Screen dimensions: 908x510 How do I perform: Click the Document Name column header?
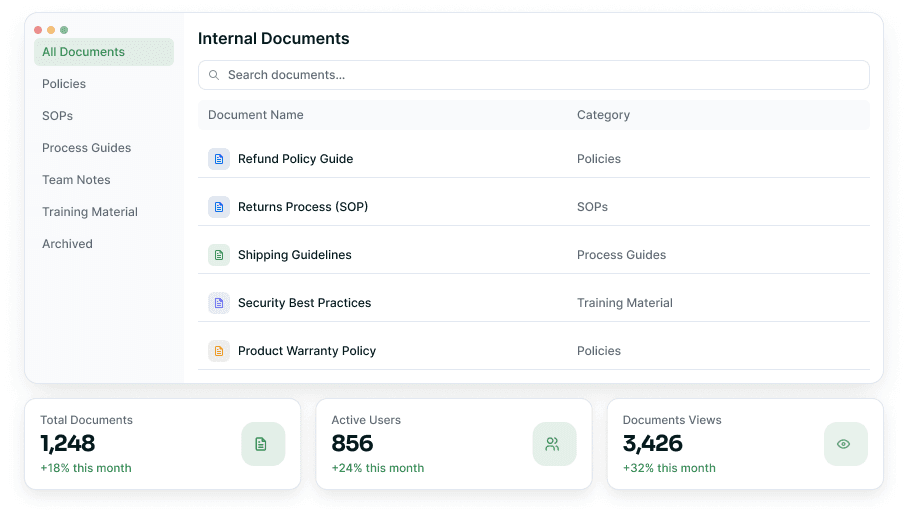click(255, 115)
